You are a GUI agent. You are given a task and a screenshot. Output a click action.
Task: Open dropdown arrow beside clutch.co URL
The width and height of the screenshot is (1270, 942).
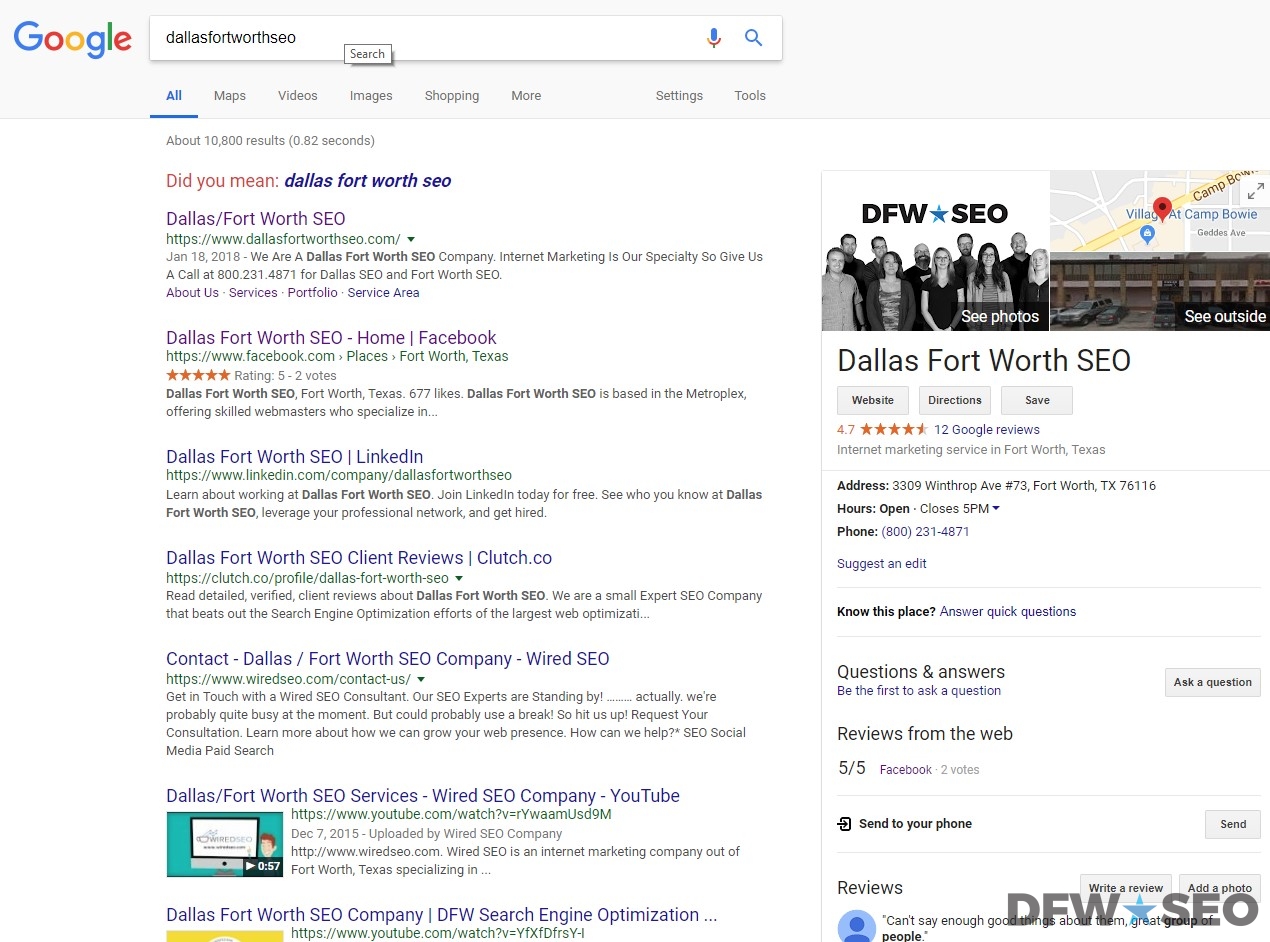[459, 578]
